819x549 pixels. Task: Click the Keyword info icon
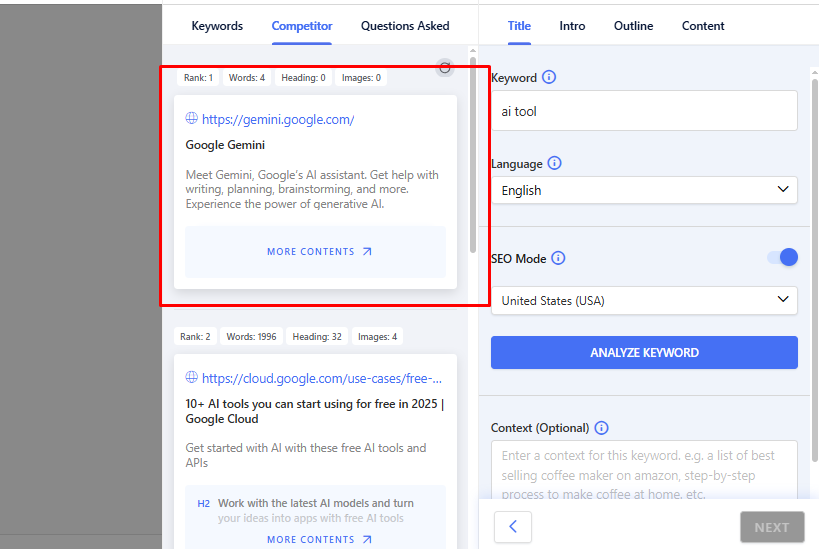(549, 78)
